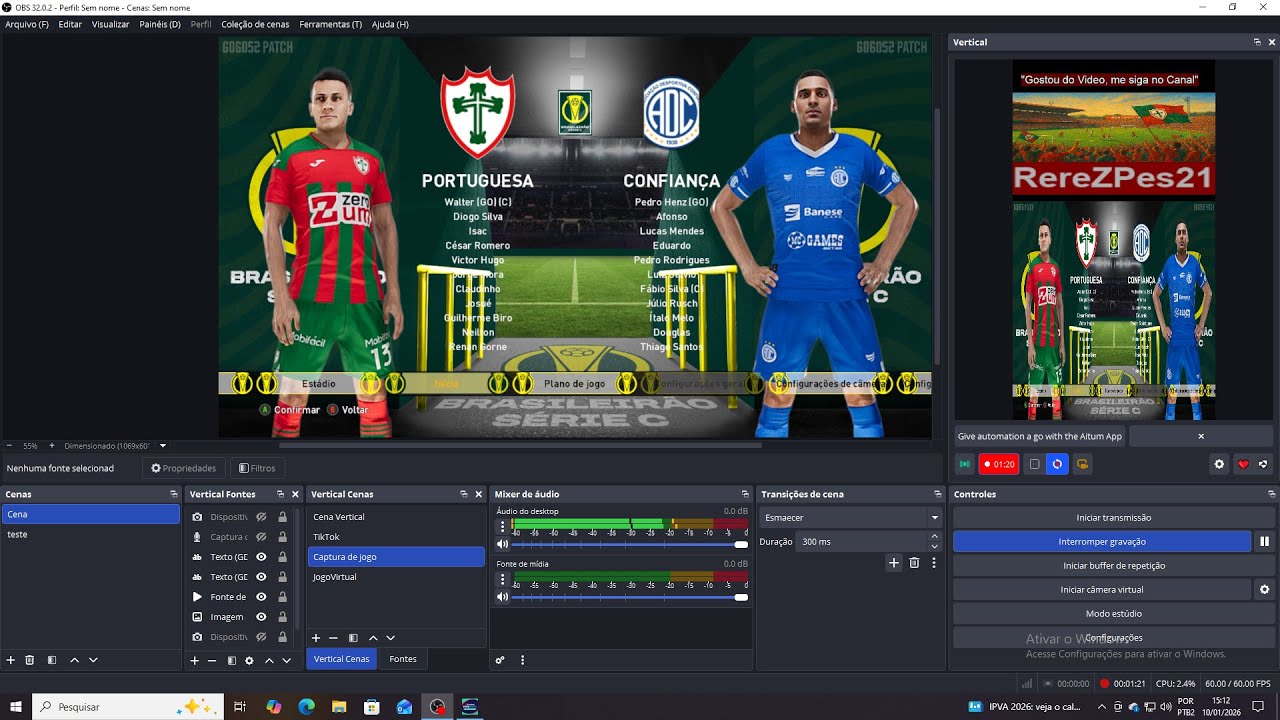Remove transition with trash icon
Viewport: 1280px width, 720px height.
[914, 563]
